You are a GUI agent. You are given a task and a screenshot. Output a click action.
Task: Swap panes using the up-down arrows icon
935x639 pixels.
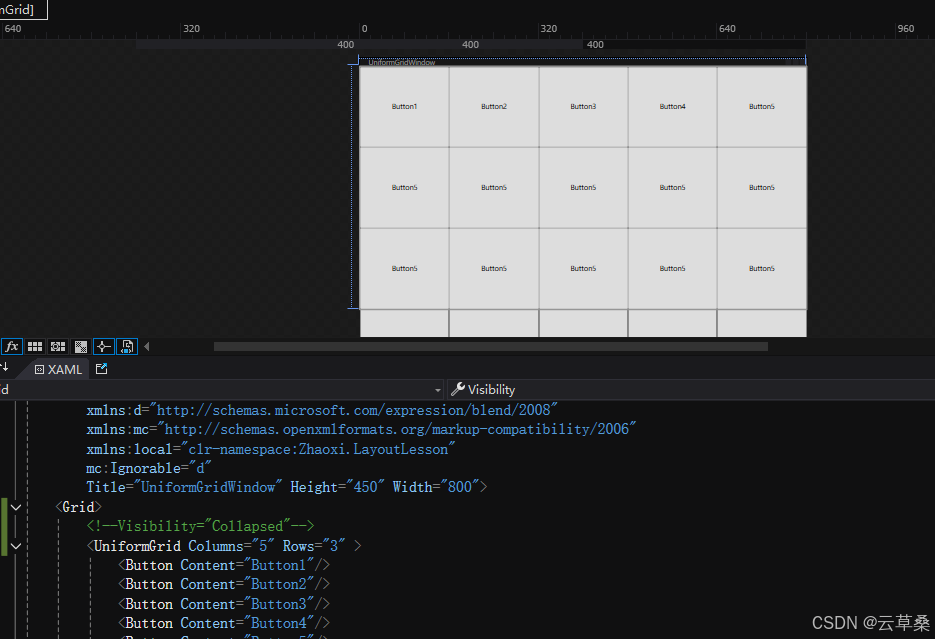click(4, 367)
